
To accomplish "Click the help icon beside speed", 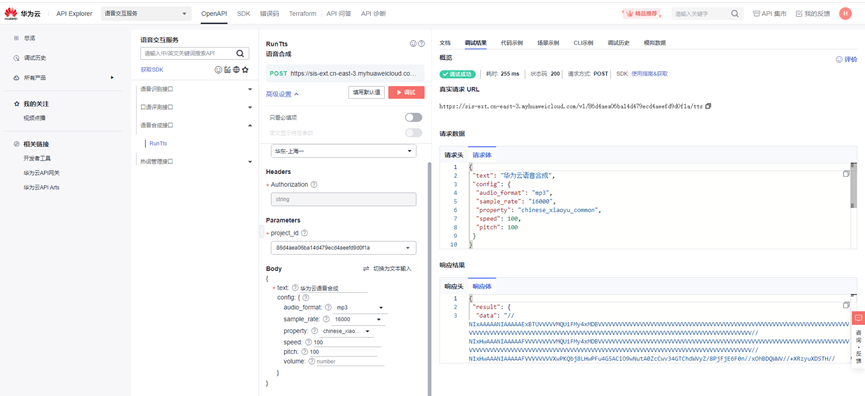I will (x=308, y=343).
